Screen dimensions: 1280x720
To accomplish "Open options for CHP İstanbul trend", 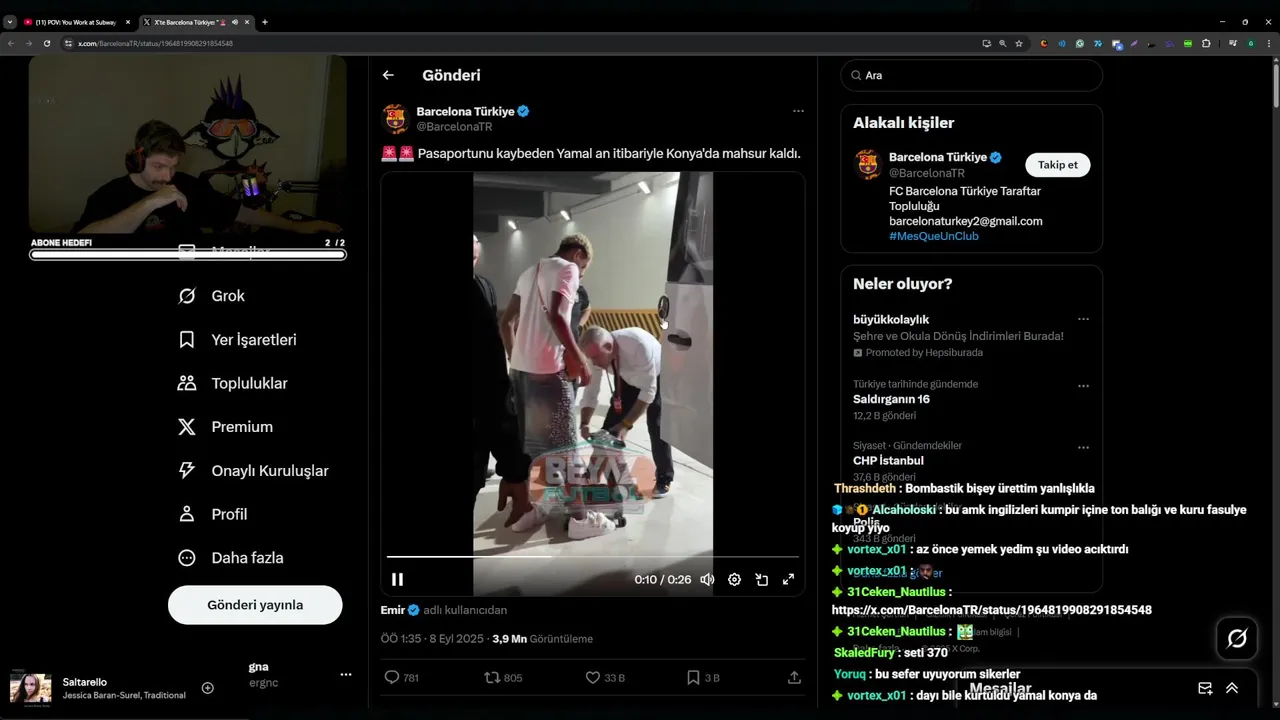I will pos(1083,447).
